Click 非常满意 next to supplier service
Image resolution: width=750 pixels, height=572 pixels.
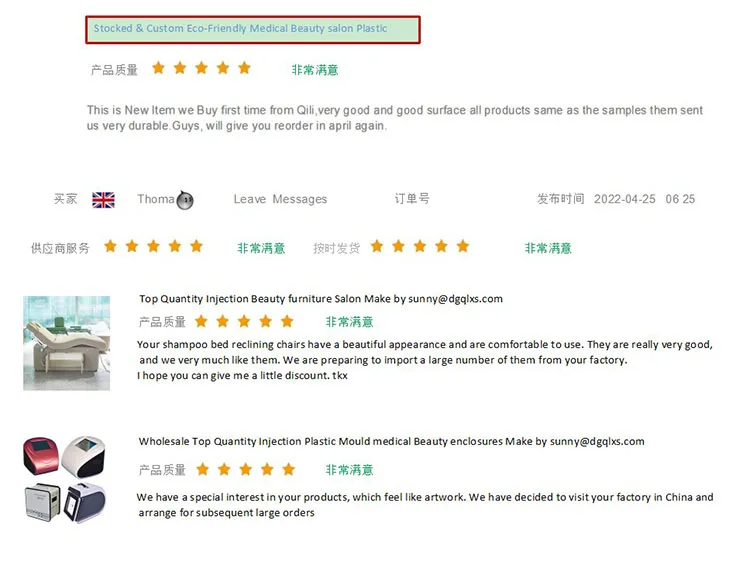[x=261, y=248]
